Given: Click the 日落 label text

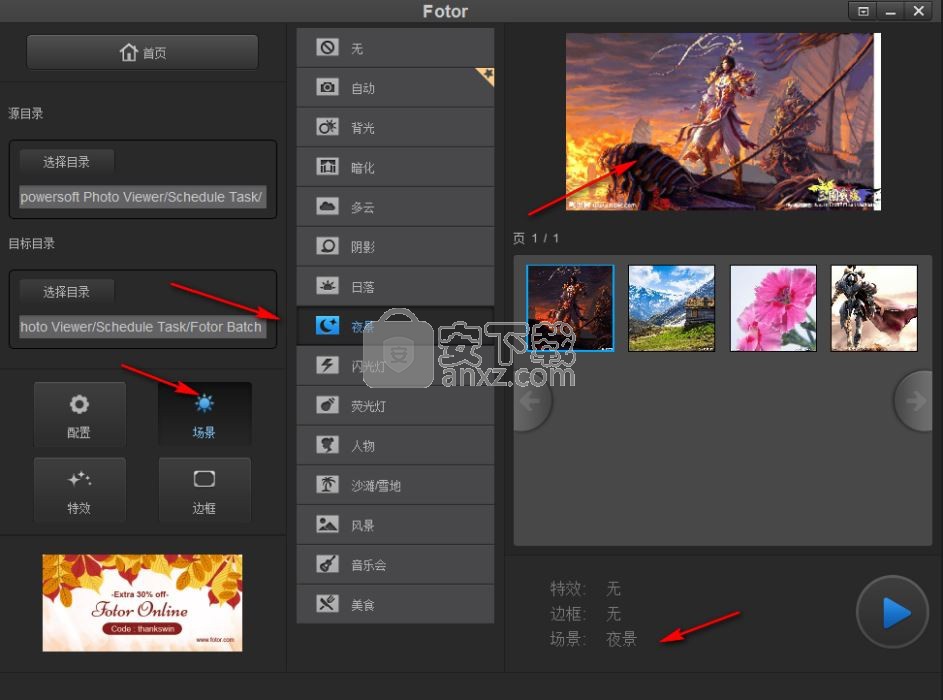Looking at the screenshot, I should pos(363,287).
